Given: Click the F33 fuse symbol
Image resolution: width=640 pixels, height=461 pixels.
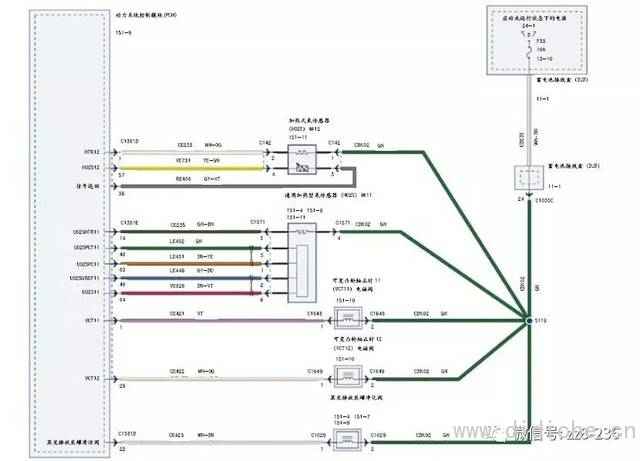Looking at the screenshot, I should (x=526, y=52).
